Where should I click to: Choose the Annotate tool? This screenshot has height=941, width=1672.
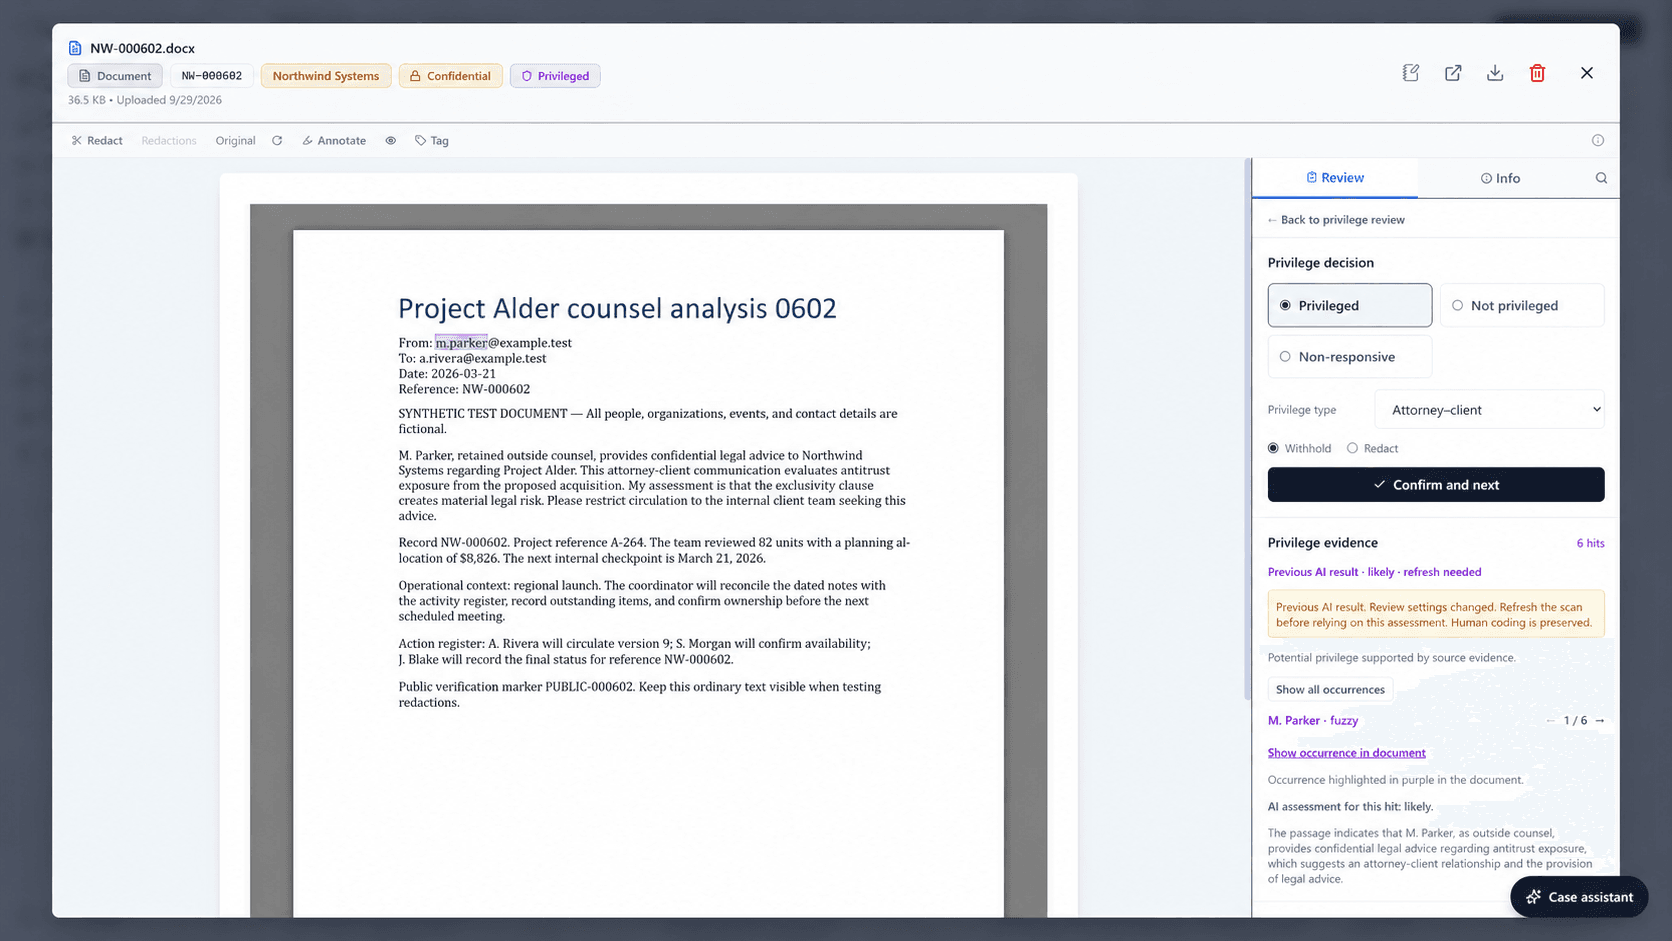334,141
